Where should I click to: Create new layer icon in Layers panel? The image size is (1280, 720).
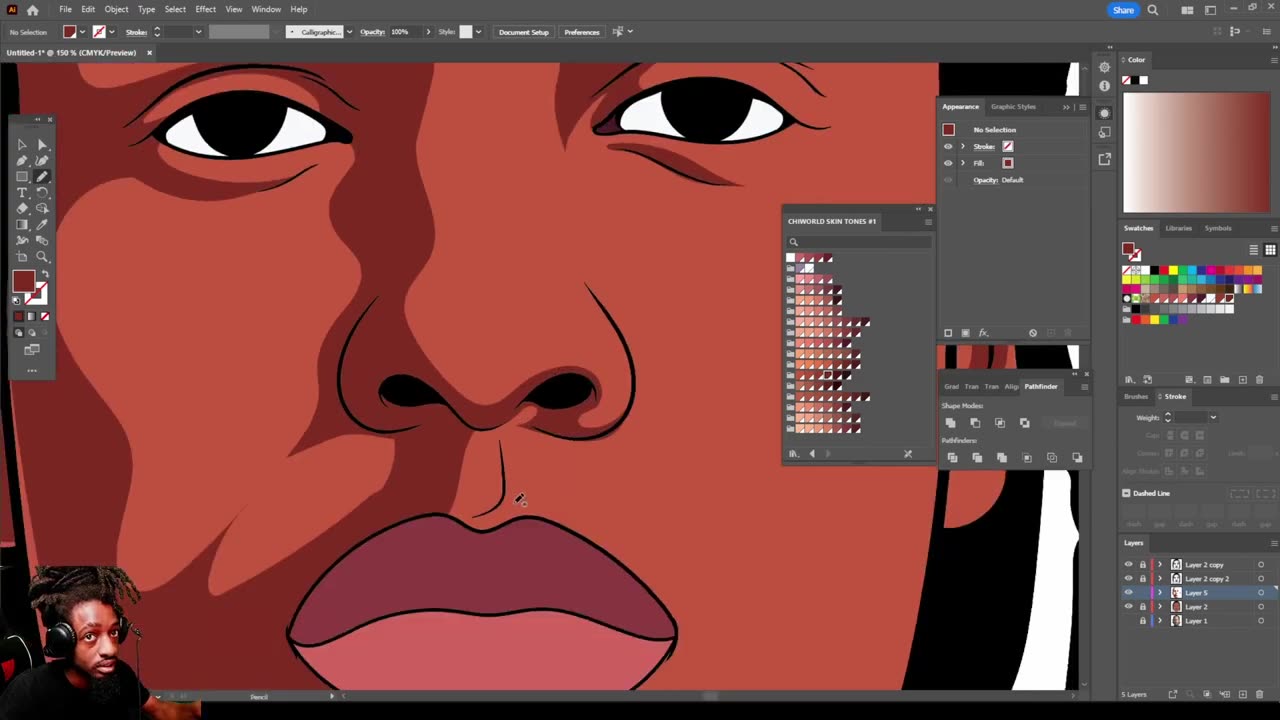1243,694
